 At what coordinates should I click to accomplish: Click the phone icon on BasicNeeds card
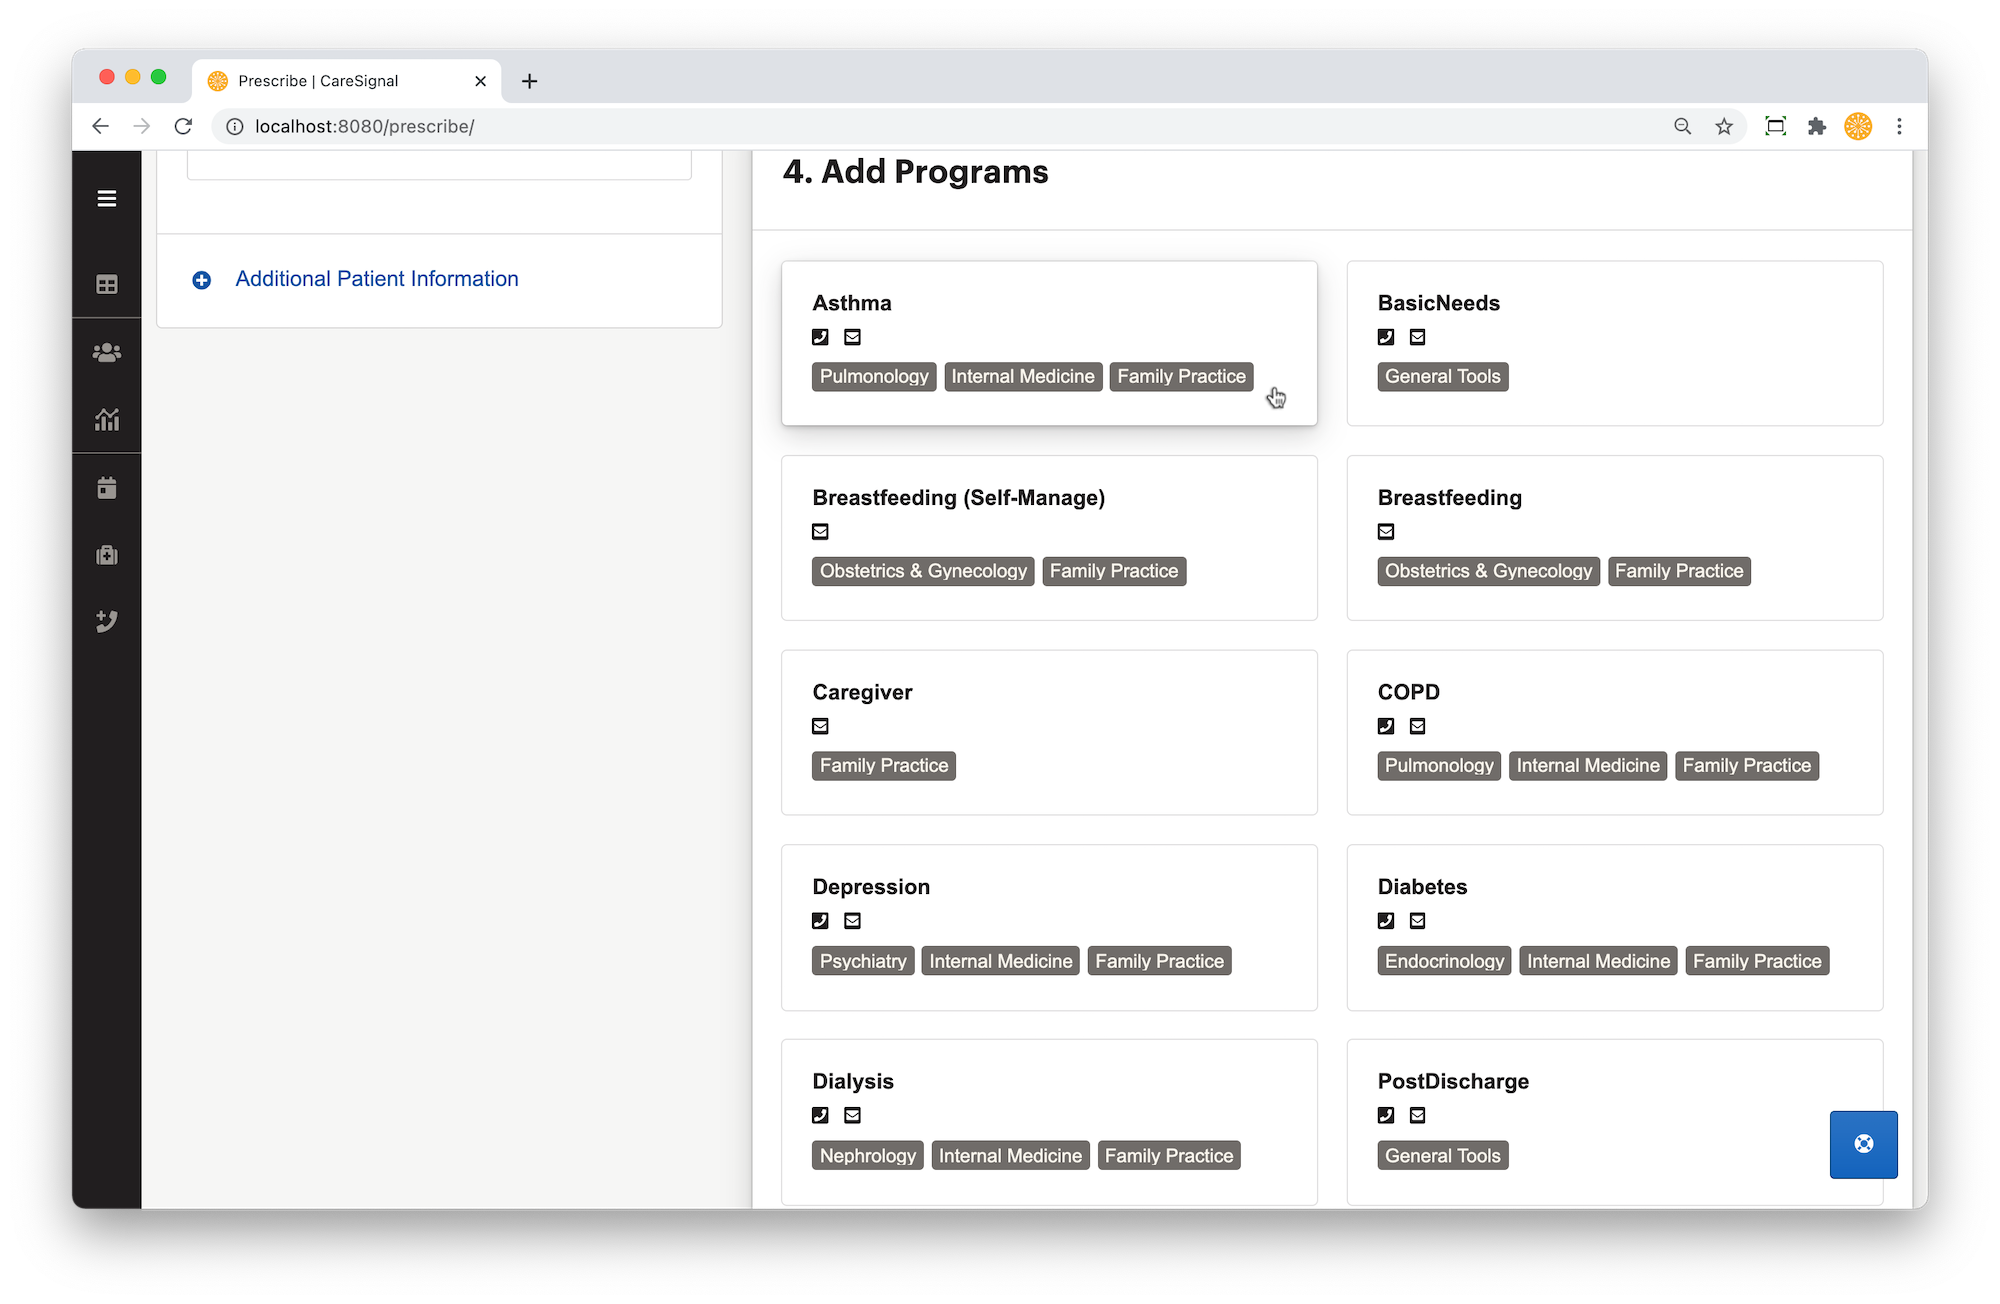pyautogui.click(x=1385, y=337)
